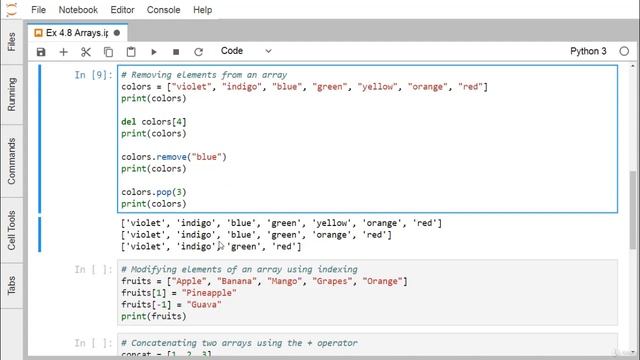
Task: Click the '# Removing elements from an array' comment
Action: coord(204,75)
